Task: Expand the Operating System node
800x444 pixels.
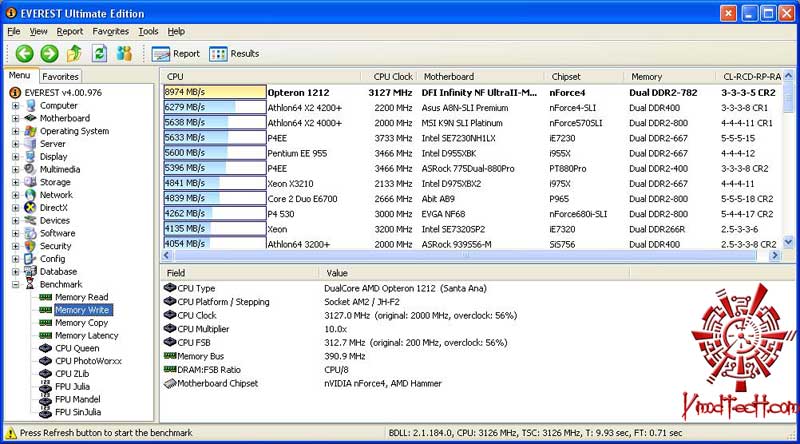Action: [15, 131]
